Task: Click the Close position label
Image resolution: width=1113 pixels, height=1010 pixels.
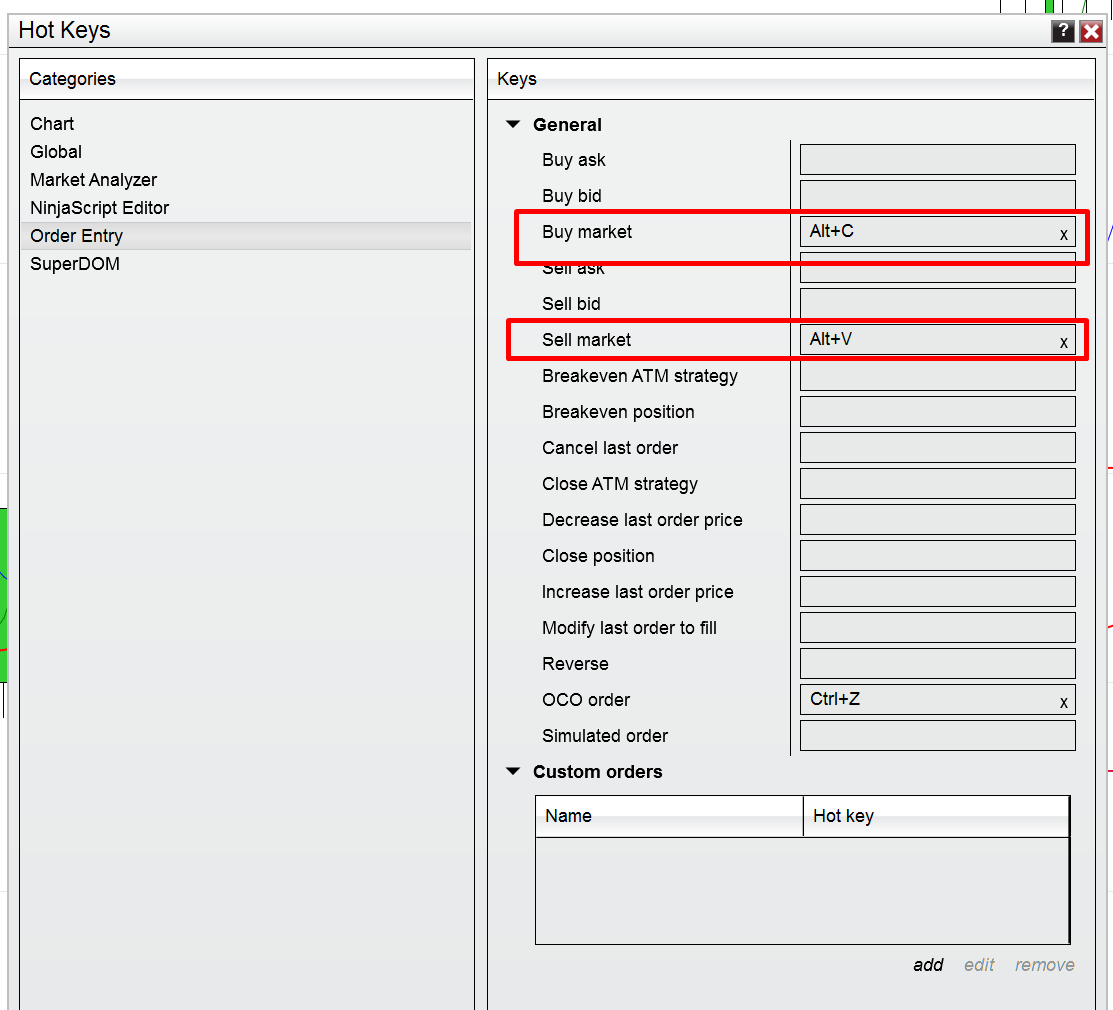Action: [x=598, y=556]
